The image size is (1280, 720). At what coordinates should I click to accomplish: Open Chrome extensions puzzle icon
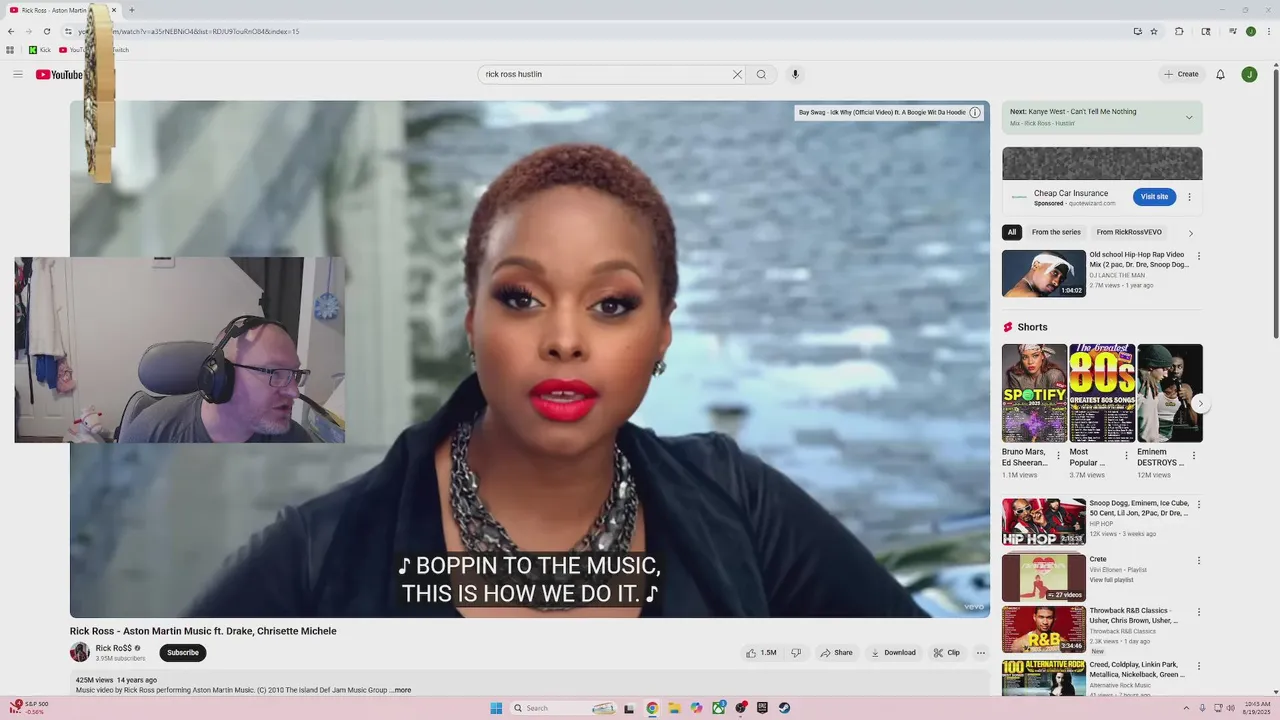pyautogui.click(x=1179, y=31)
